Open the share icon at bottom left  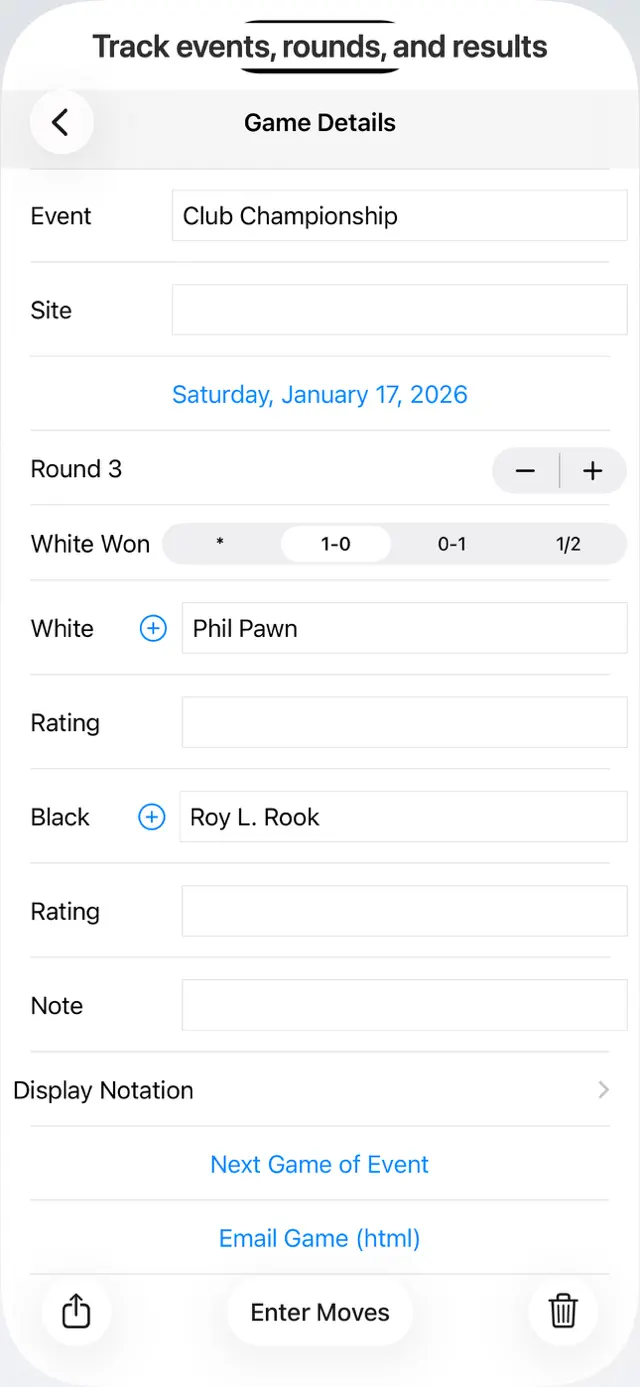coord(77,1311)
